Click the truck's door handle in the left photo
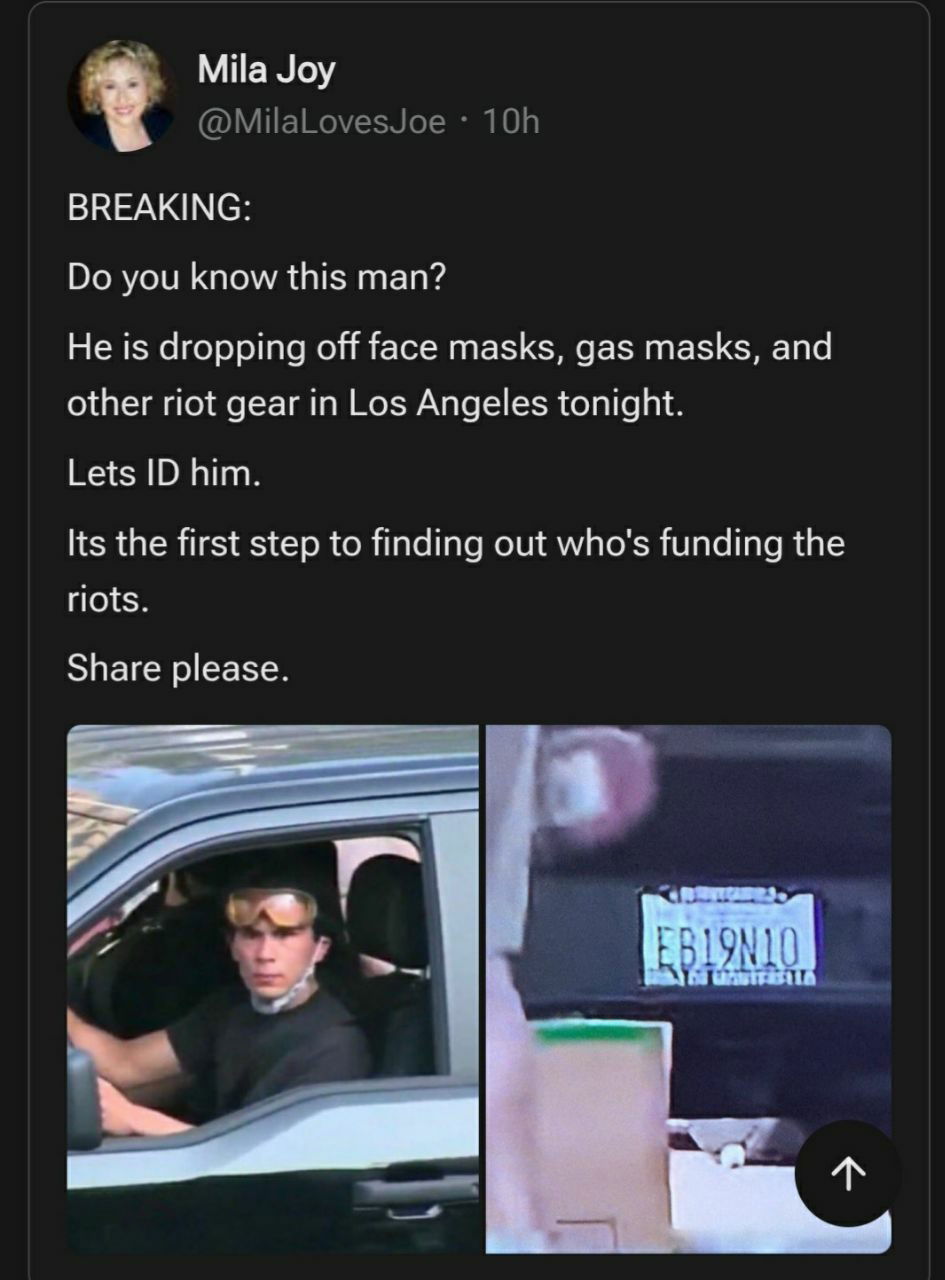 click(x=415, y=1190)
